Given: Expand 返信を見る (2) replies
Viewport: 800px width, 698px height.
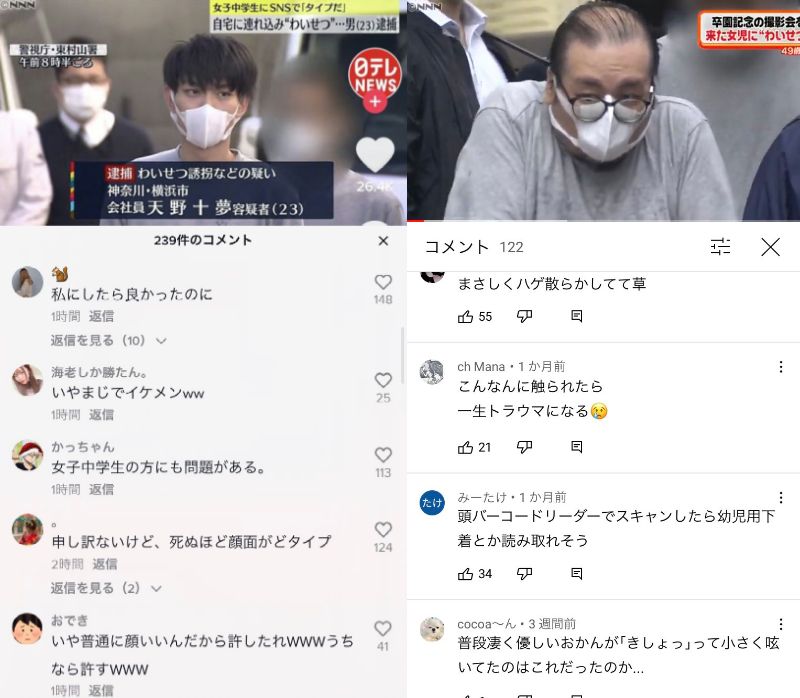Looking at the screenshot, I should pyautogui.click(x=106, y=588).
